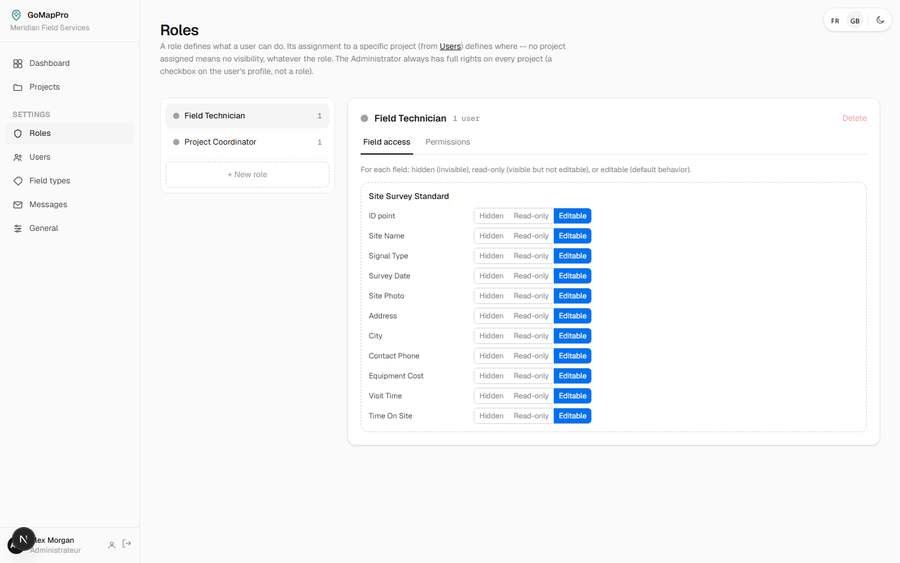
Task: Set Survey Date to Hidden
Action: click(x=491, y=276)
